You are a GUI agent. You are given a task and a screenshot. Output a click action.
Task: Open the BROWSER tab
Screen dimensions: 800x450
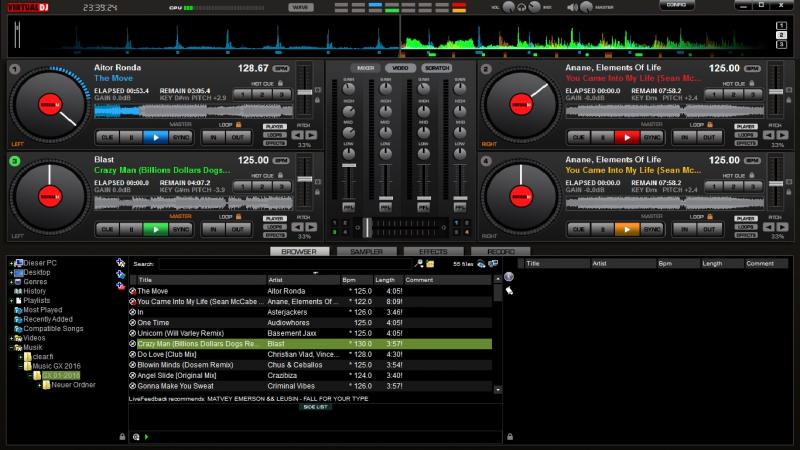pos(299,252)
